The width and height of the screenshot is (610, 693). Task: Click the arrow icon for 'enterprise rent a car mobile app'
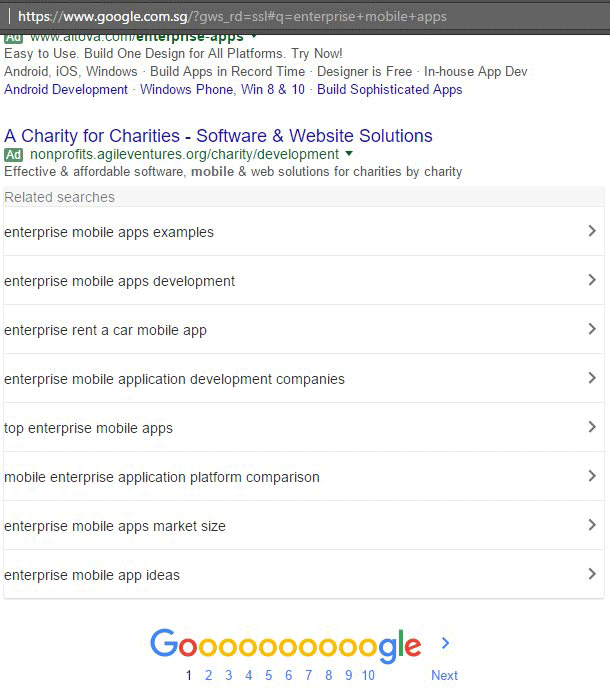click(x=592, y=329)
